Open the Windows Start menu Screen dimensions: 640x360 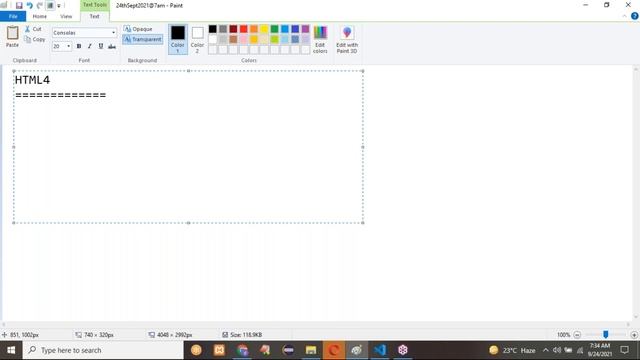(x=11, y=350)
